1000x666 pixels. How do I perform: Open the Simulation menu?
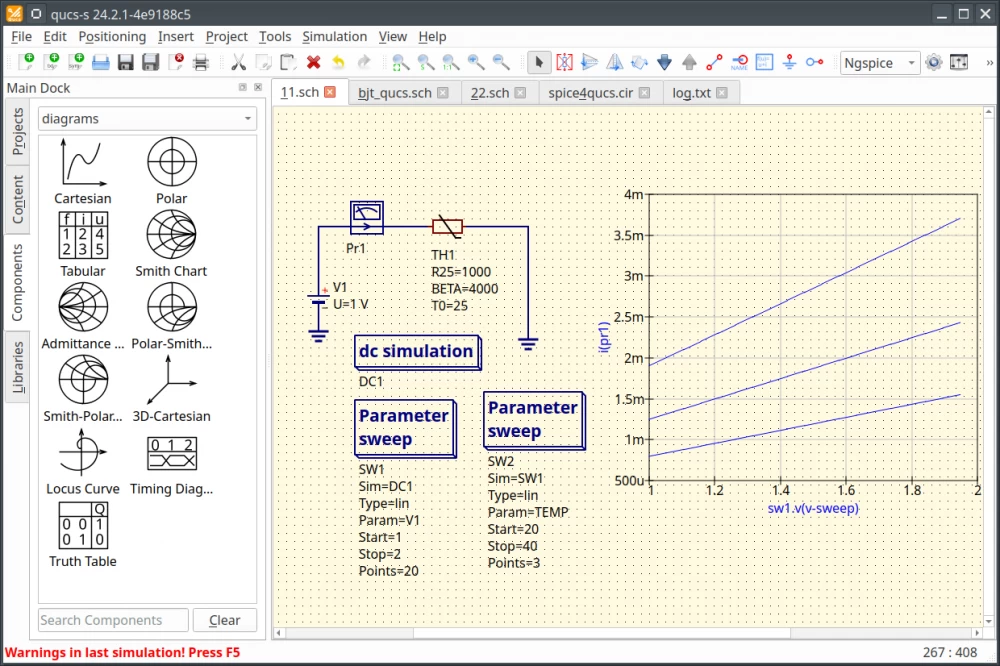334,36
